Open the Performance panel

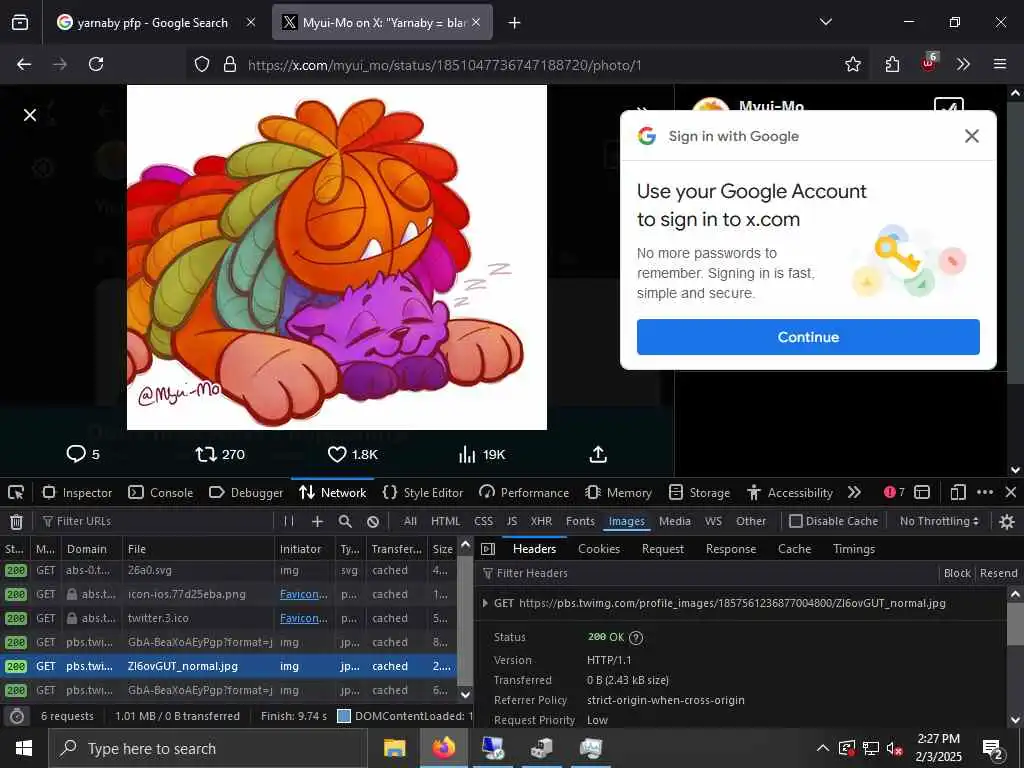pos(524,492)
